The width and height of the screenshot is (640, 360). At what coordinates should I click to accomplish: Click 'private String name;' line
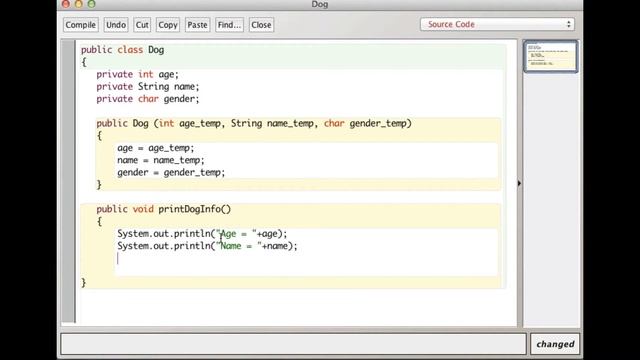point(148,87)
